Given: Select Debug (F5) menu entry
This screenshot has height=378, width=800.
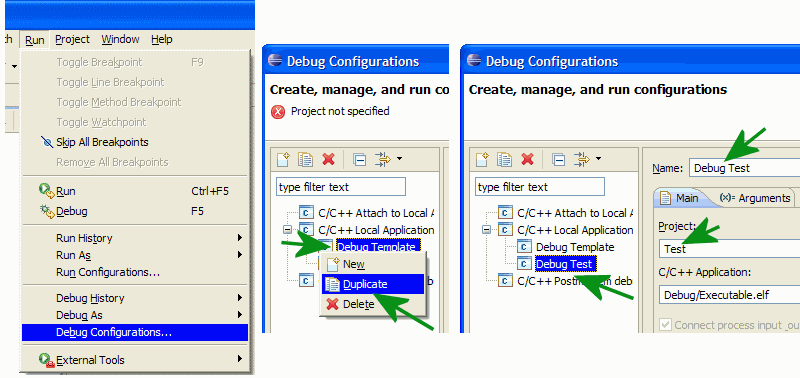Looking at the screenshot, I should (135, 211).
